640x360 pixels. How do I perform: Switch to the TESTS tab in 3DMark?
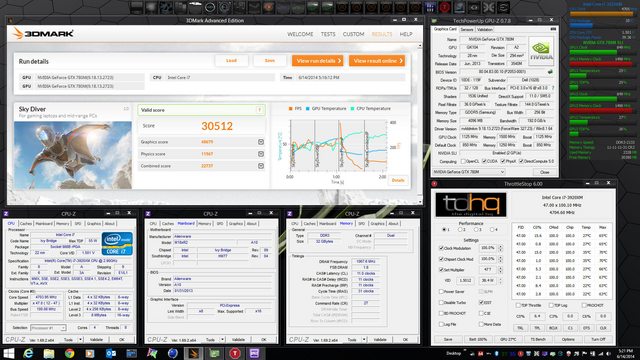coord(328,34)
